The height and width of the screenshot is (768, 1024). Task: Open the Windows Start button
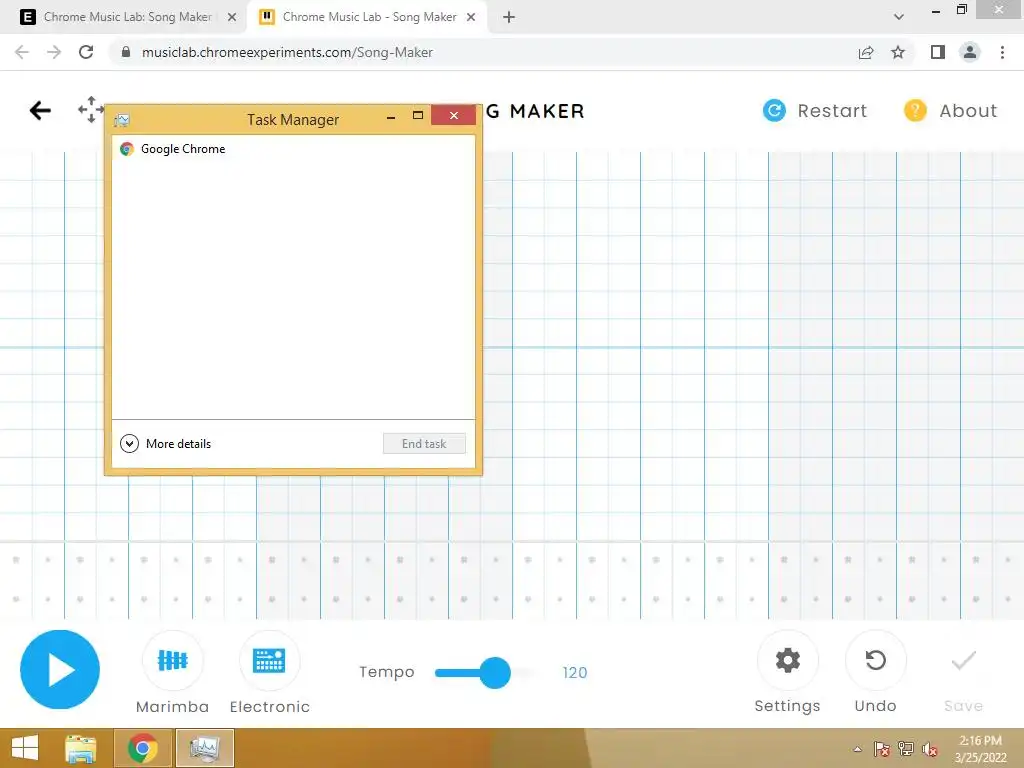tap(25, 748)
